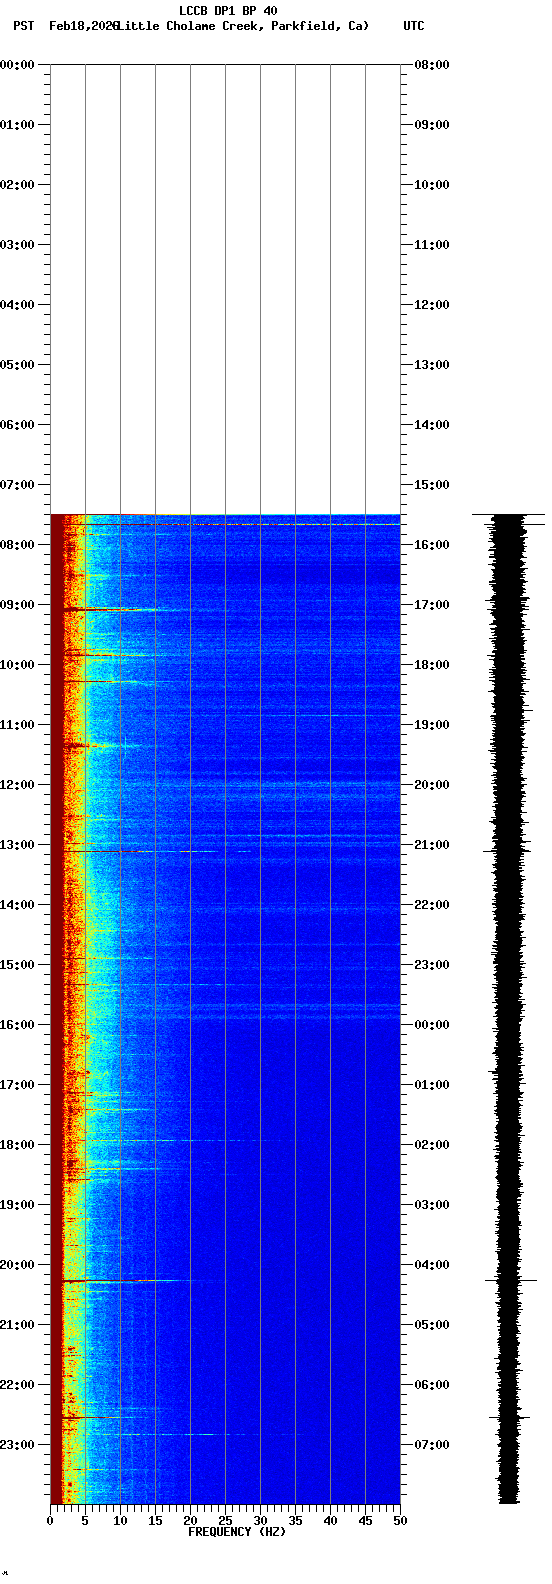Click the seismogram spike near 21:05 UTC
Screen dimensions: 552x1584
click(x=508, y=851)
